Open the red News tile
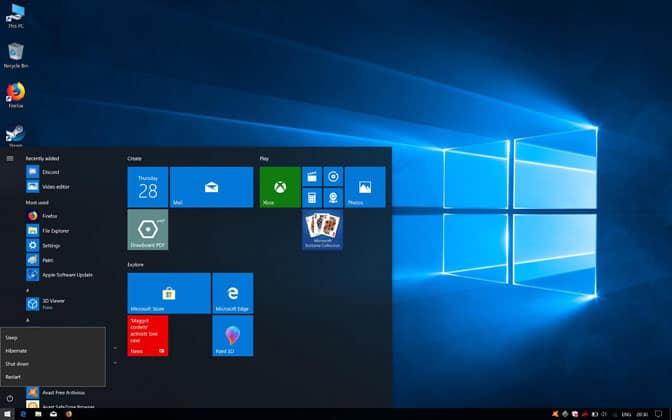The width and height of the screenshot is (672, 420). (147, 336)
